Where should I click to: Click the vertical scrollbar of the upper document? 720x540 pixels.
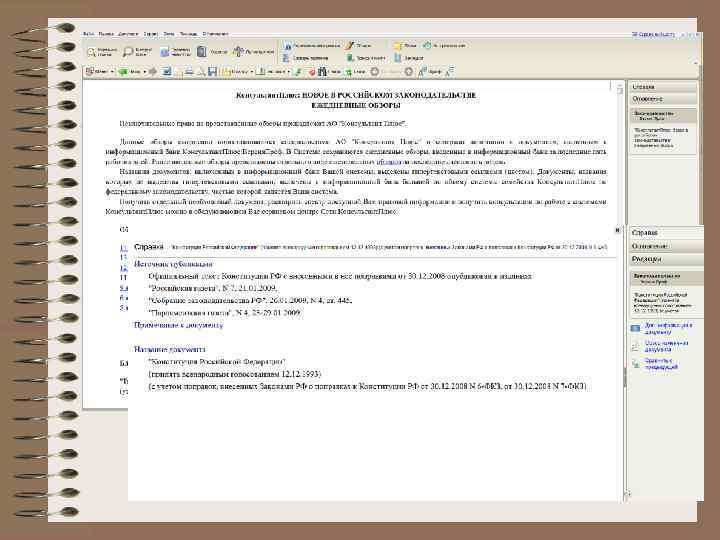click(619, 152)
